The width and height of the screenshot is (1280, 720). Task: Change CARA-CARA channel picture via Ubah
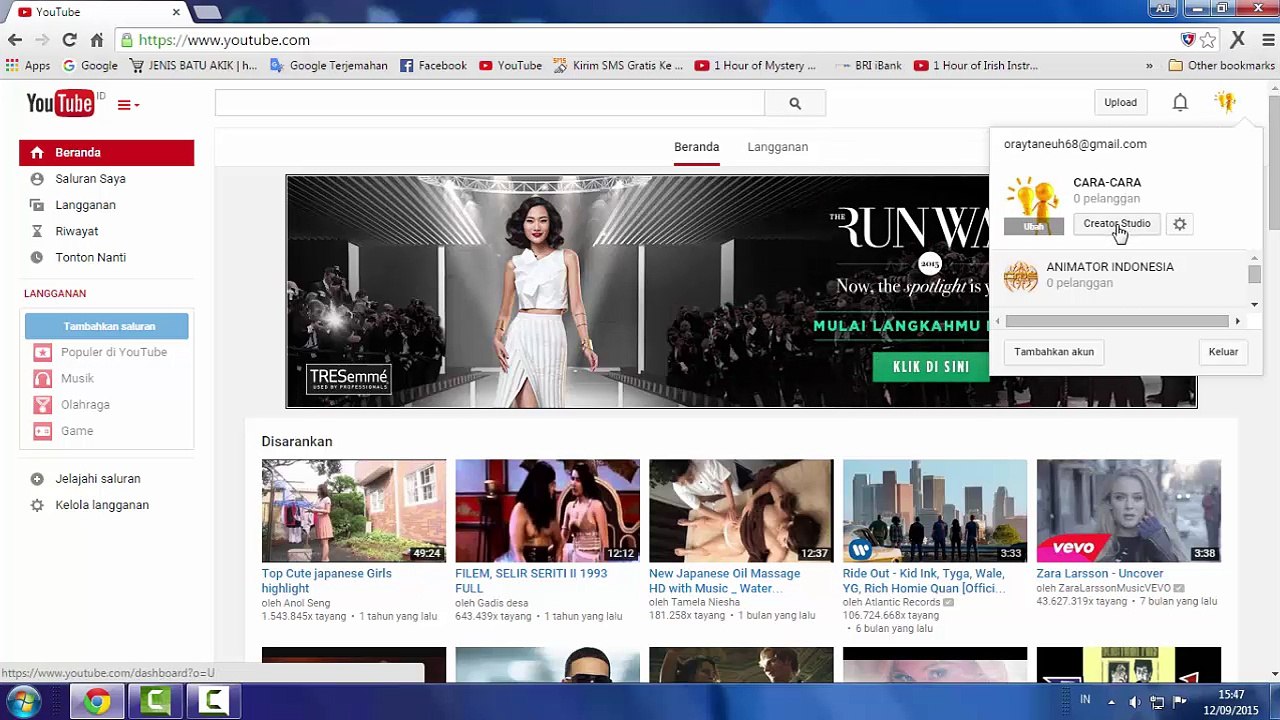pyautogui.click(x=1033, y=226)
